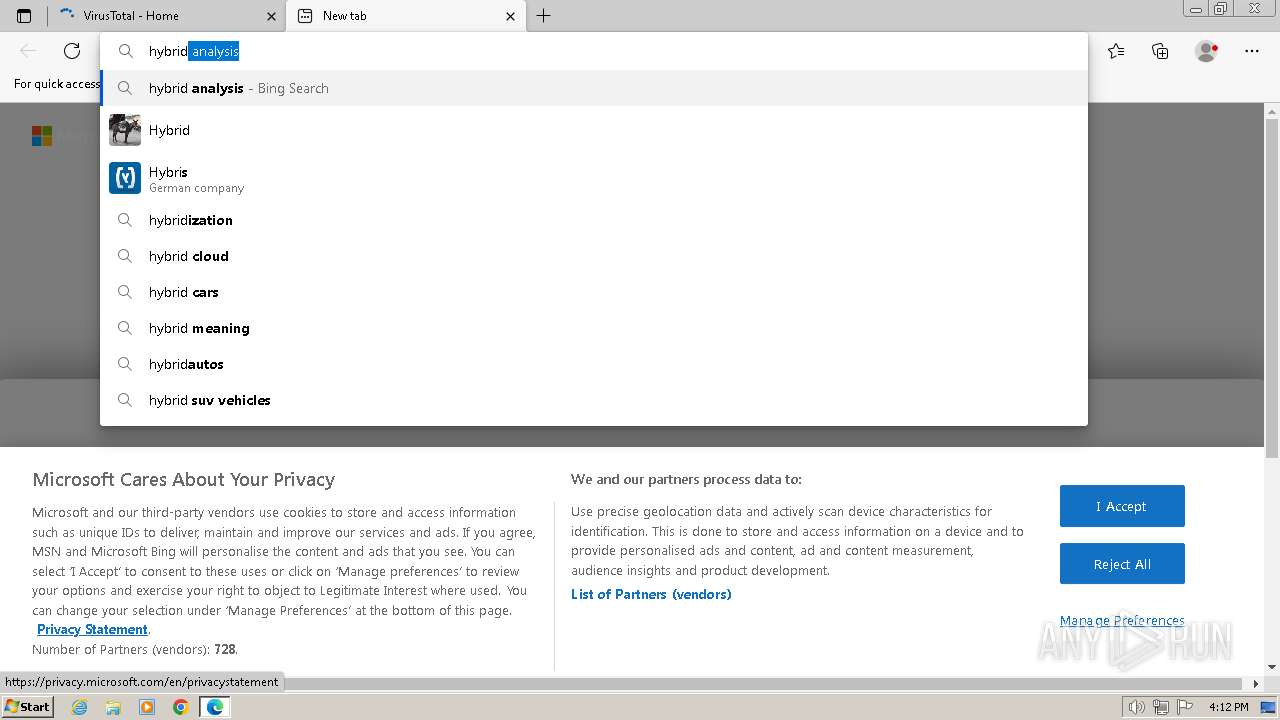Click the volume speaker tray icon

[x=1136, y=707]
